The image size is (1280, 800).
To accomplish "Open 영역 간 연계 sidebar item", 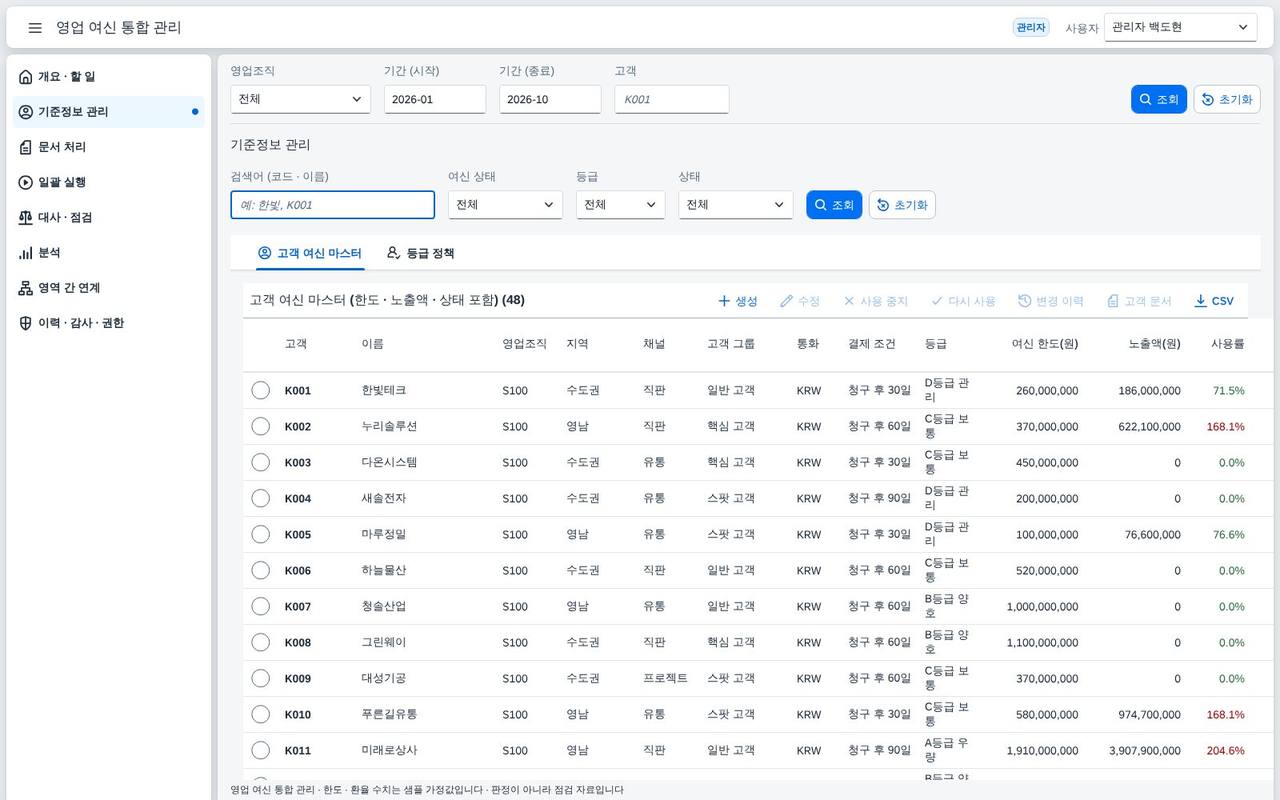I will coord(110,288).
